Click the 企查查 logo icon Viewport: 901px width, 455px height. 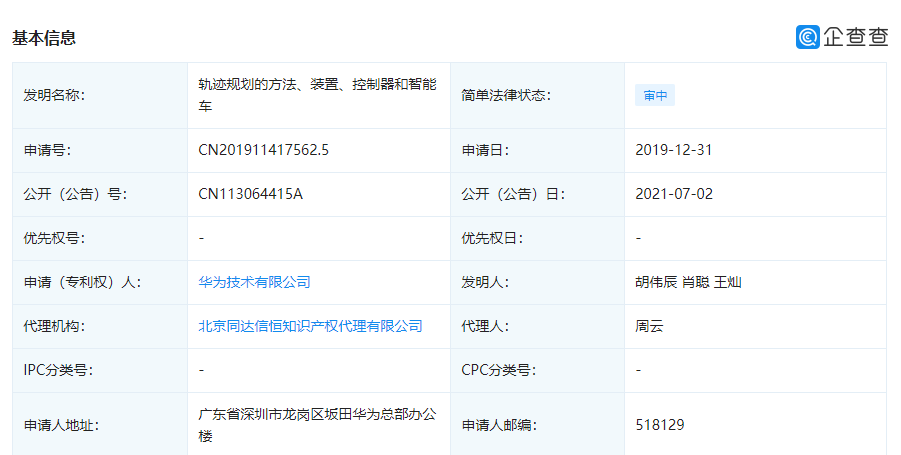tap(807, 37)
